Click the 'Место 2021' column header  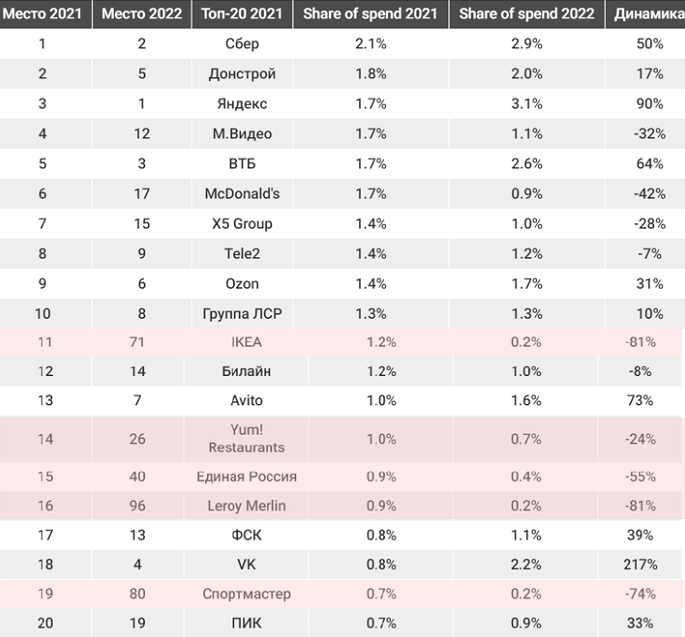(42, 14)
